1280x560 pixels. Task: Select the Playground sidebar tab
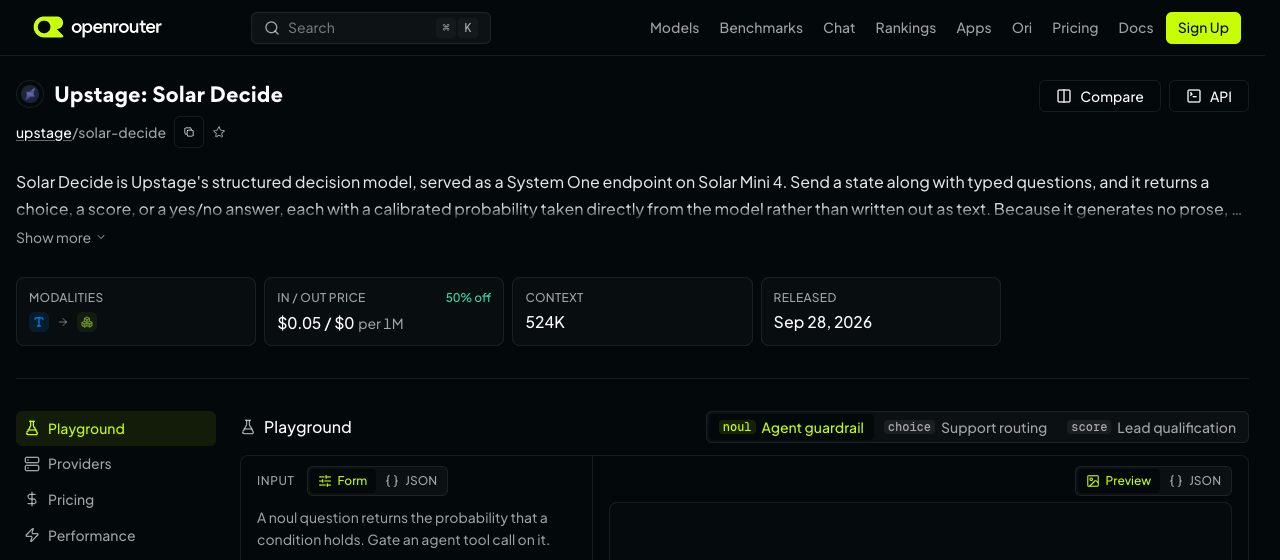[116, 428]
